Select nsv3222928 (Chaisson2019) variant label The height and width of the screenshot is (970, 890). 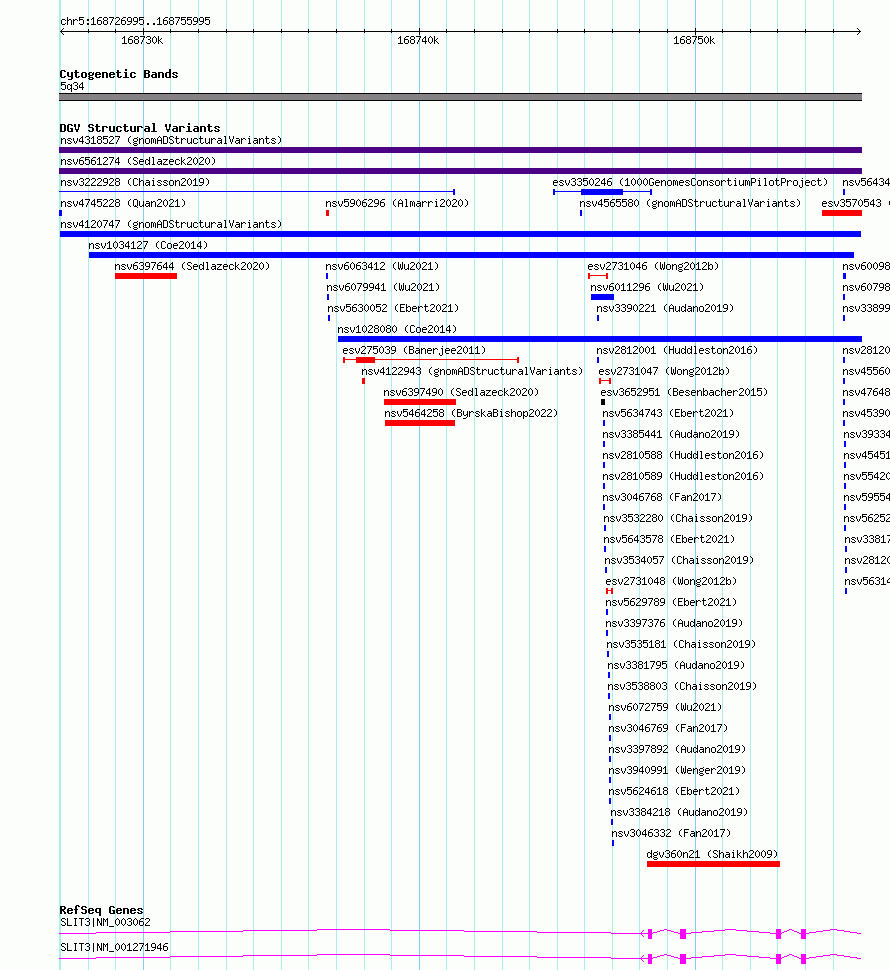pos(135,182)
